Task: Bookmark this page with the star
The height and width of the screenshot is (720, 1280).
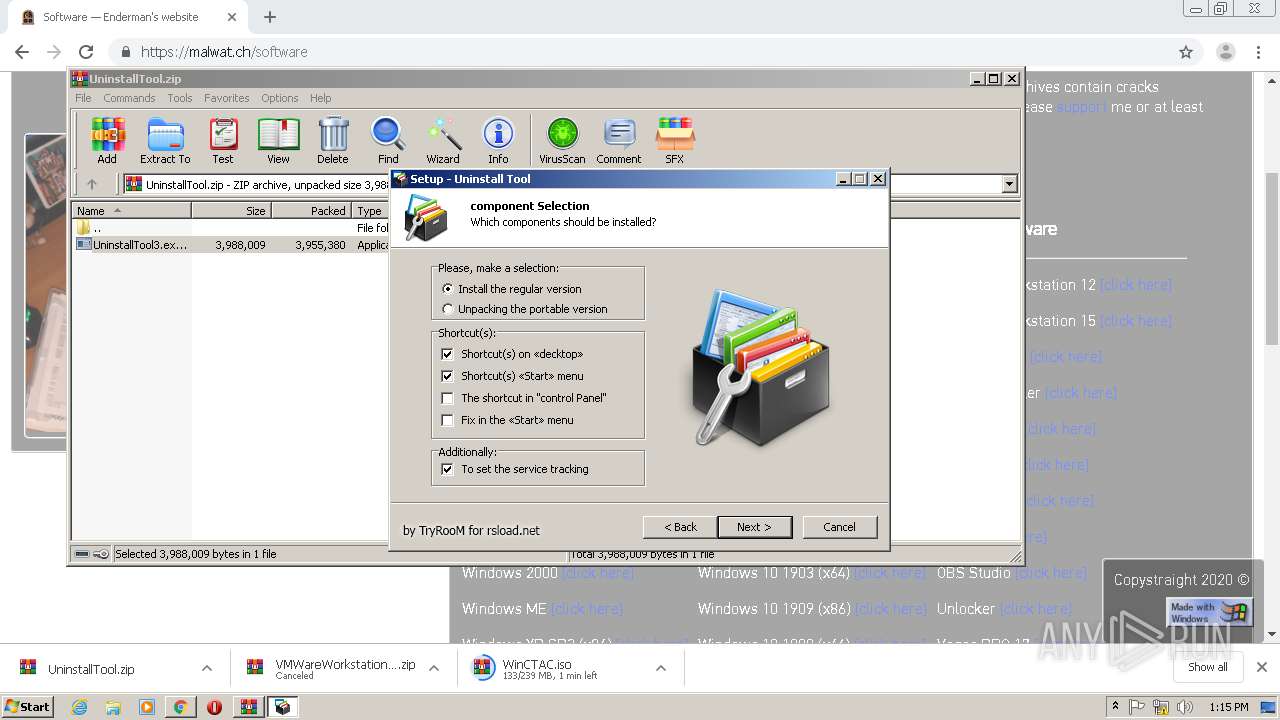Action: tap(1186, 52)
